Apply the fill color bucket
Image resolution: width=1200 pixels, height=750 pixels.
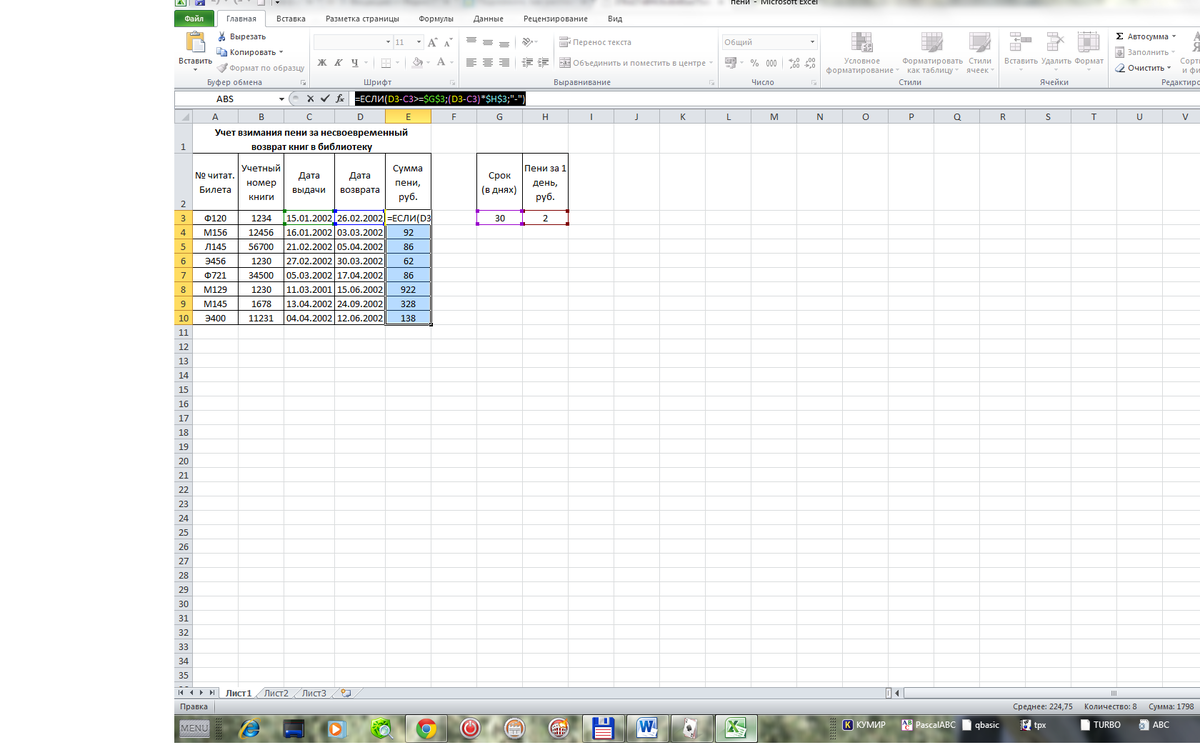click(418, 62)
